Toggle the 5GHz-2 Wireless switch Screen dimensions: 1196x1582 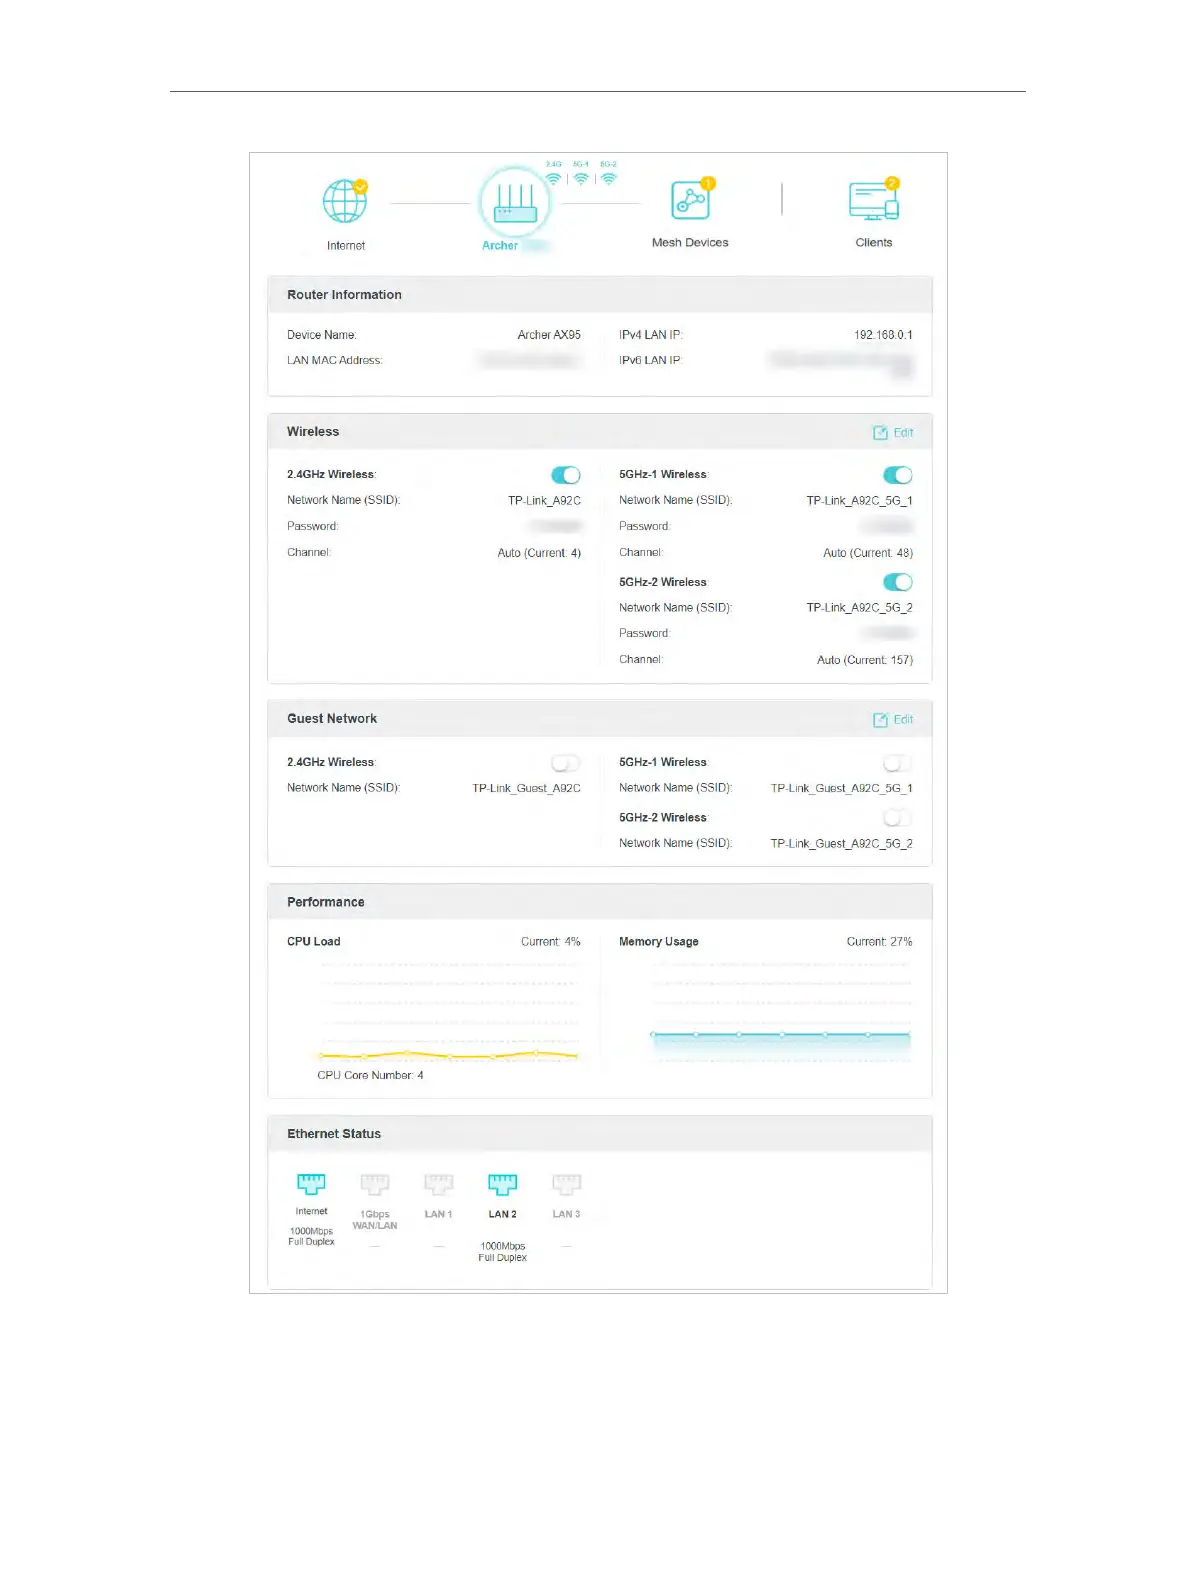pos(897,582)
